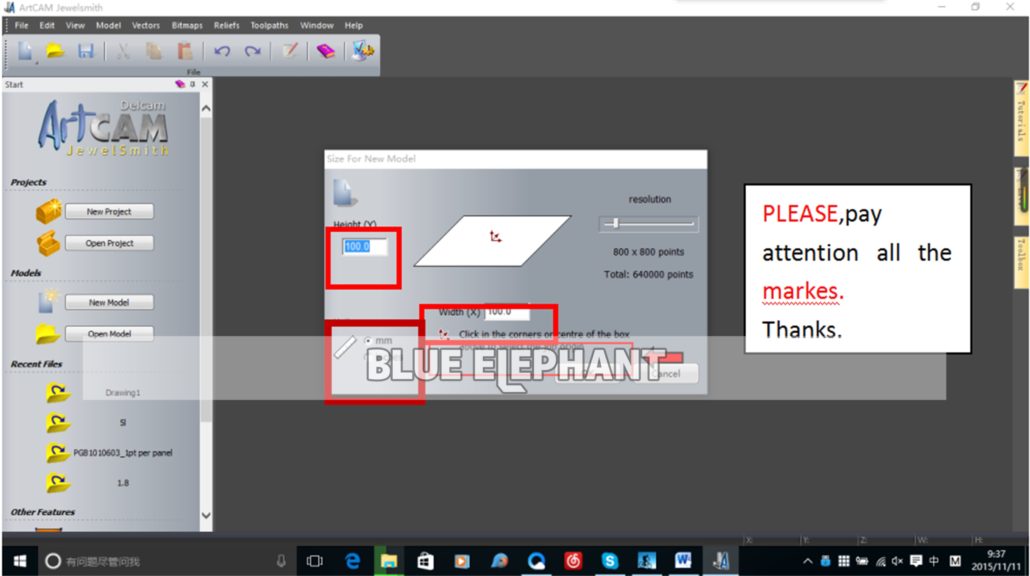1030x576 pixels.
Task: Open the Tutorials side tab
Action: click(1021, 118)
